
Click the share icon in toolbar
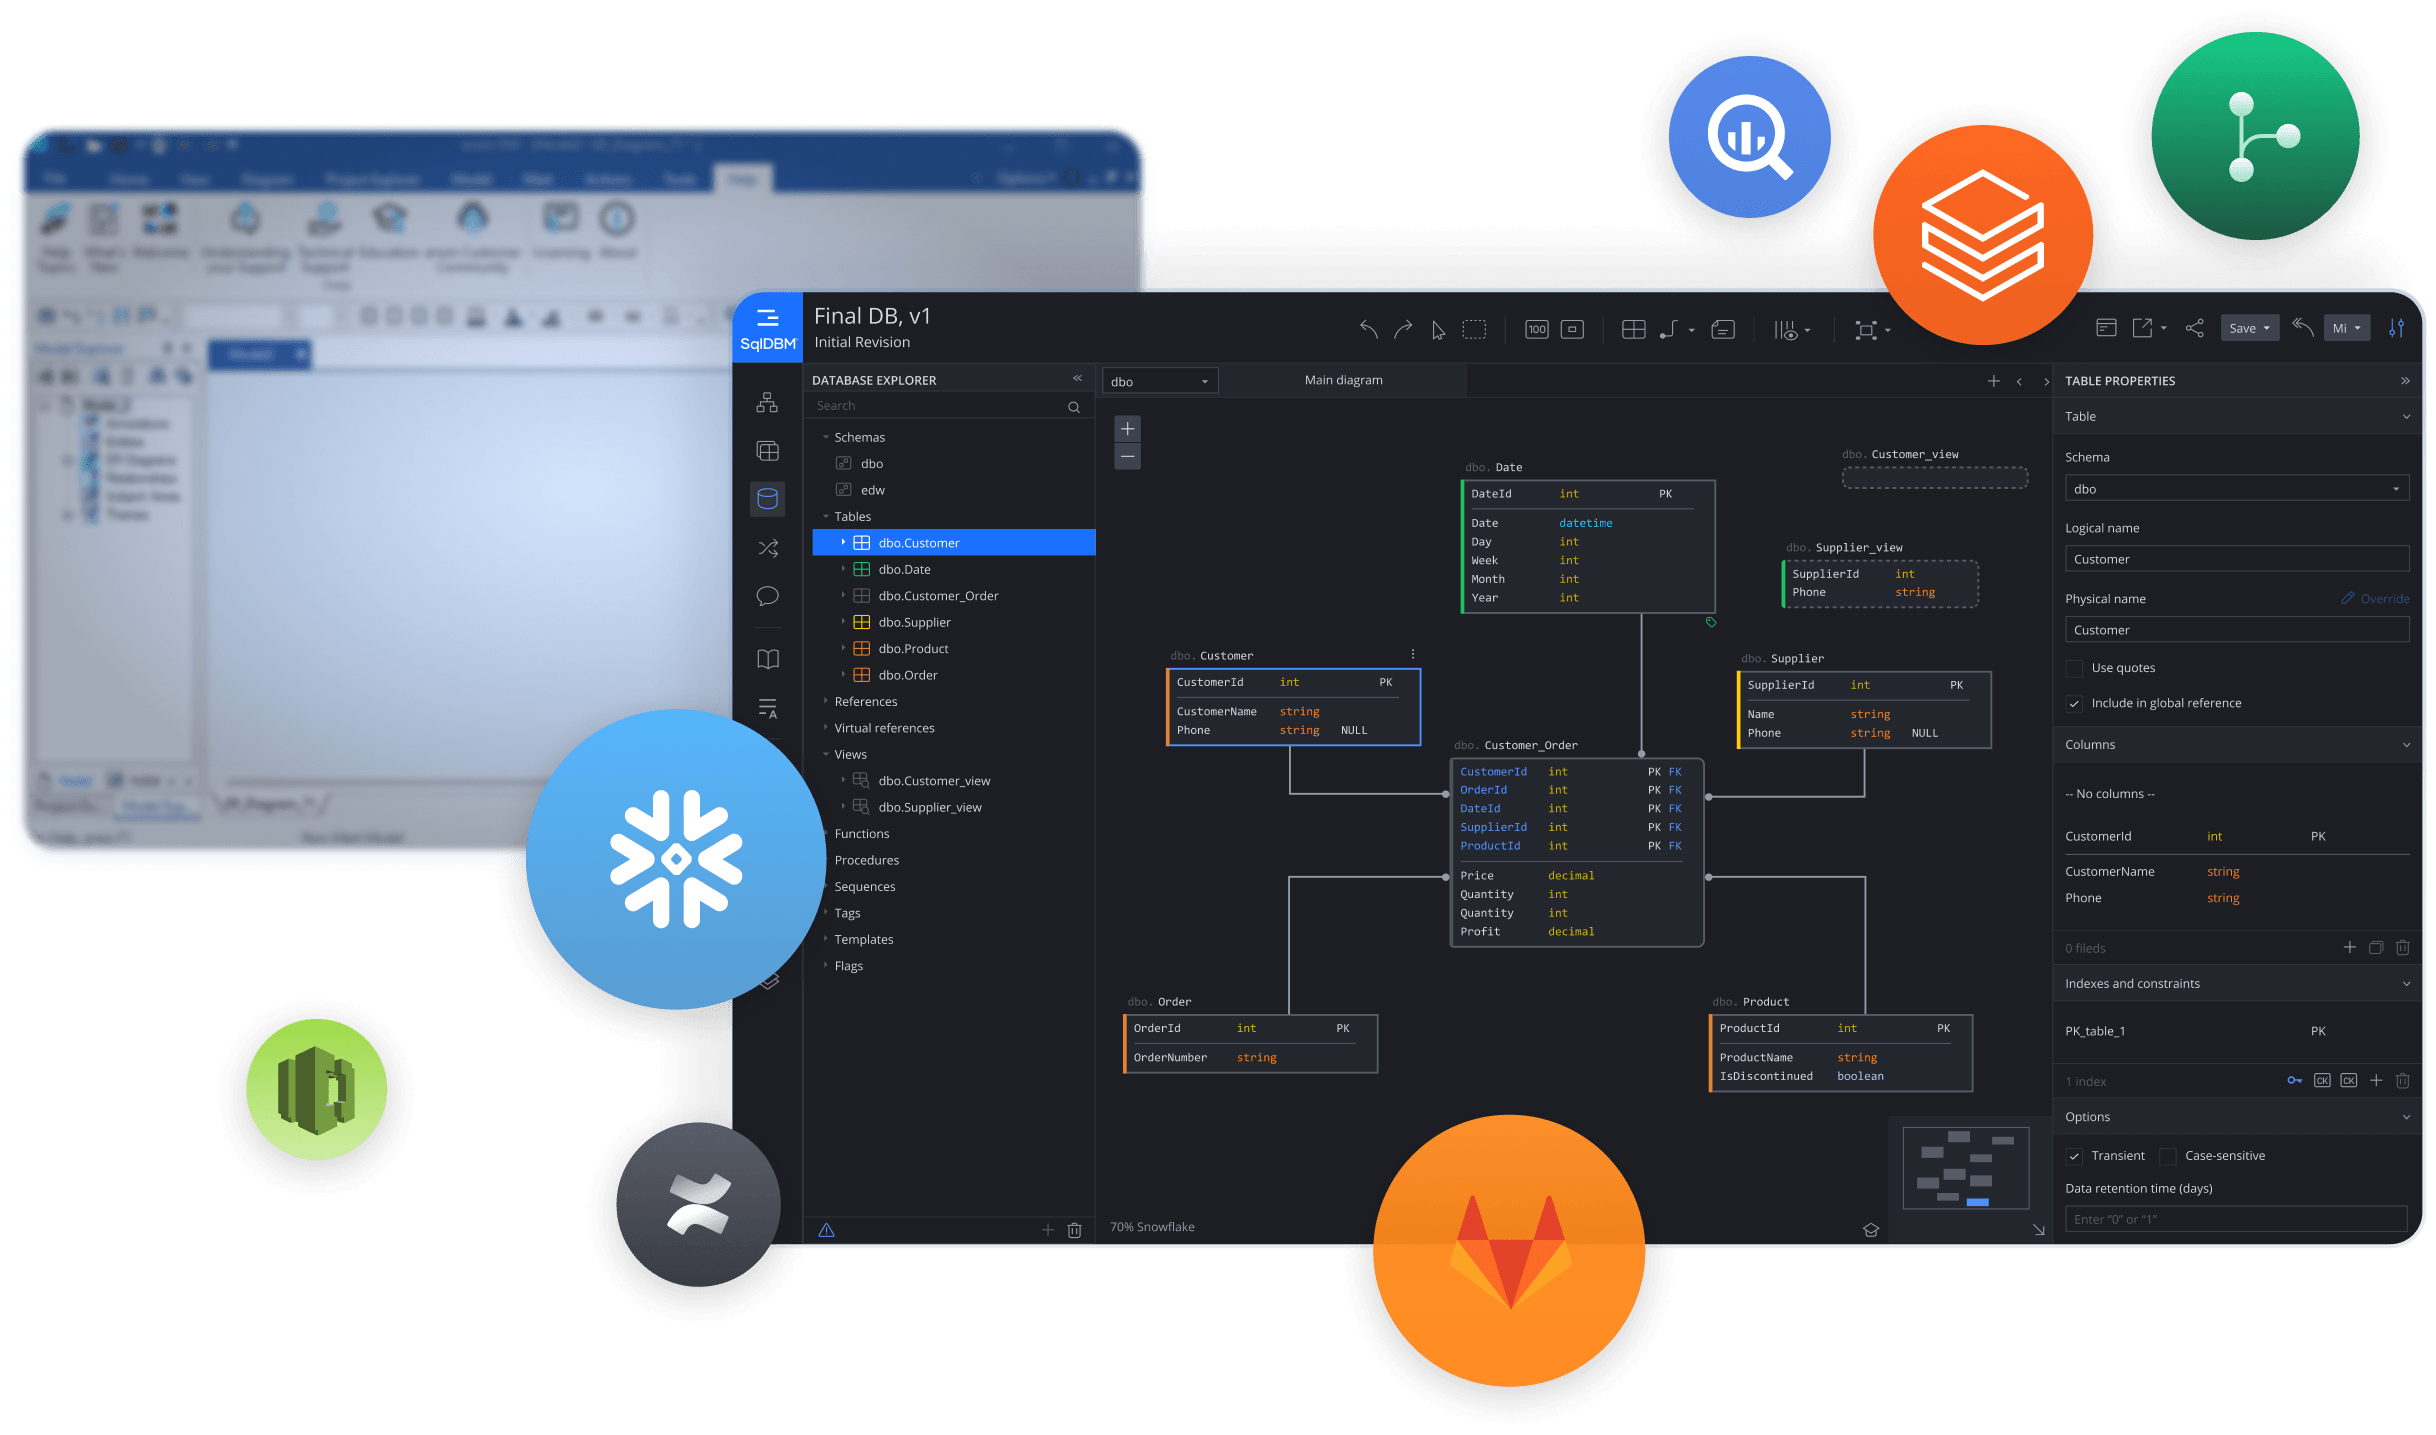pyautogui.click(x=2194, y=328)
